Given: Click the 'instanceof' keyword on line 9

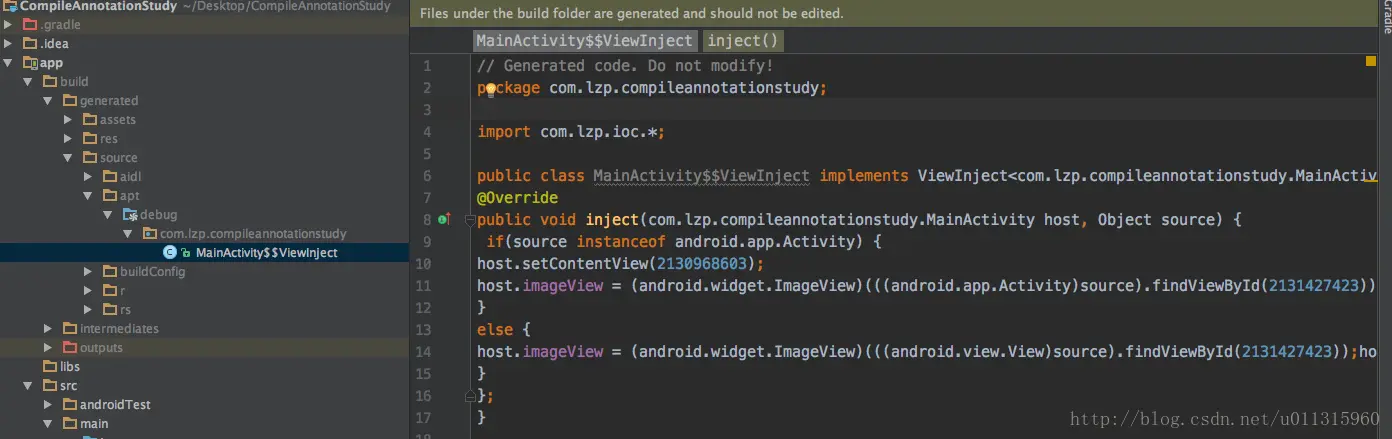Looking at the screenshot, I should click(x=621, y=241).
